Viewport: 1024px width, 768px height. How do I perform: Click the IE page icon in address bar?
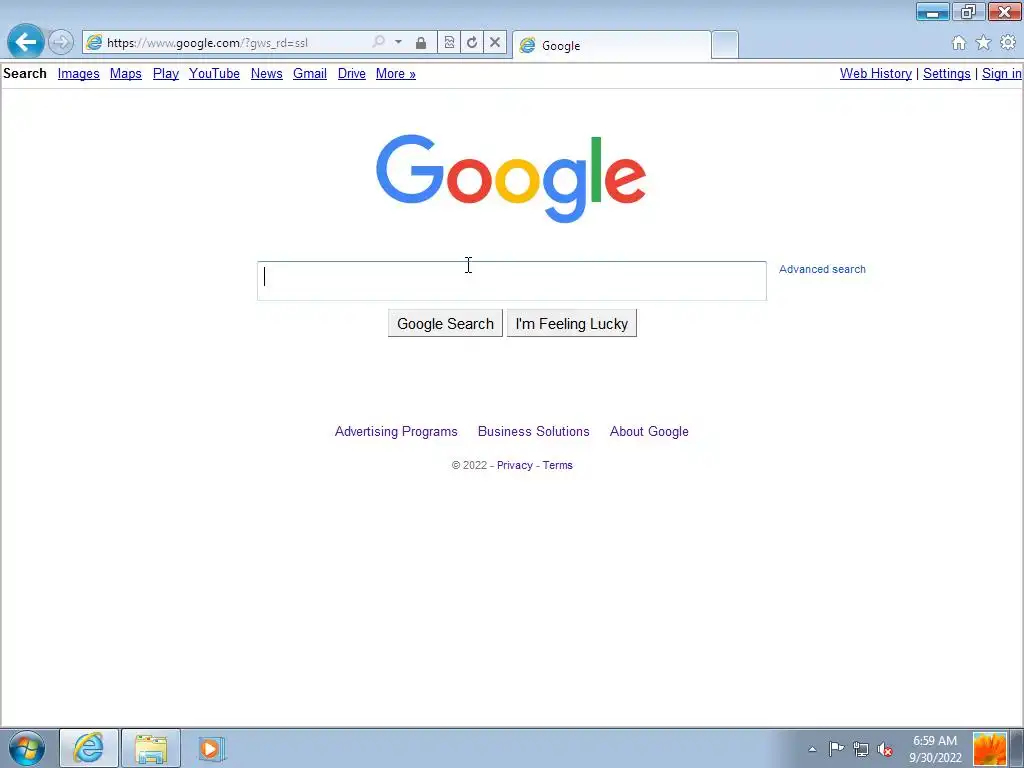(x=94, y=42)
